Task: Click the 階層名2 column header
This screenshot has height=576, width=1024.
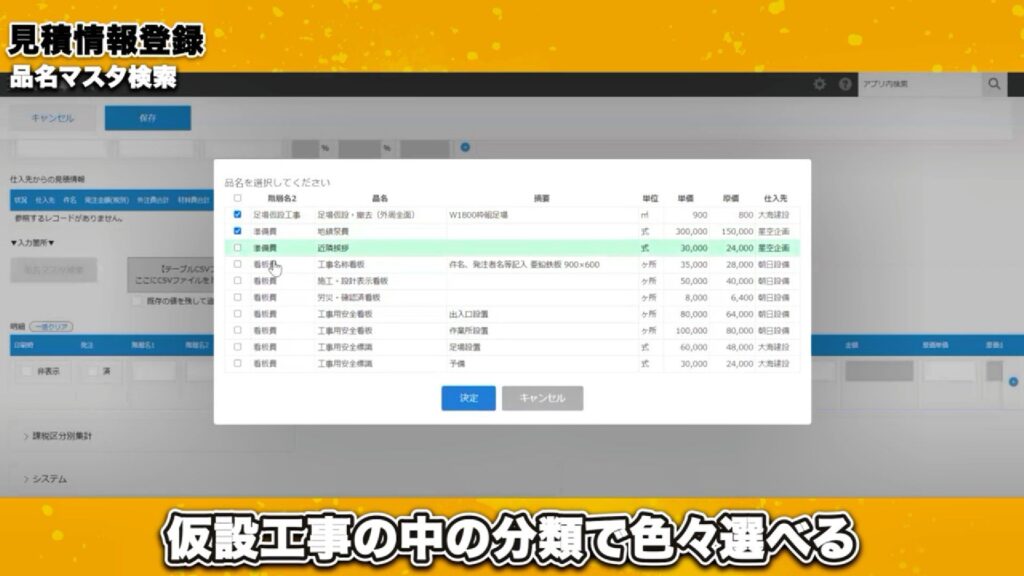Action: point(281,199)
